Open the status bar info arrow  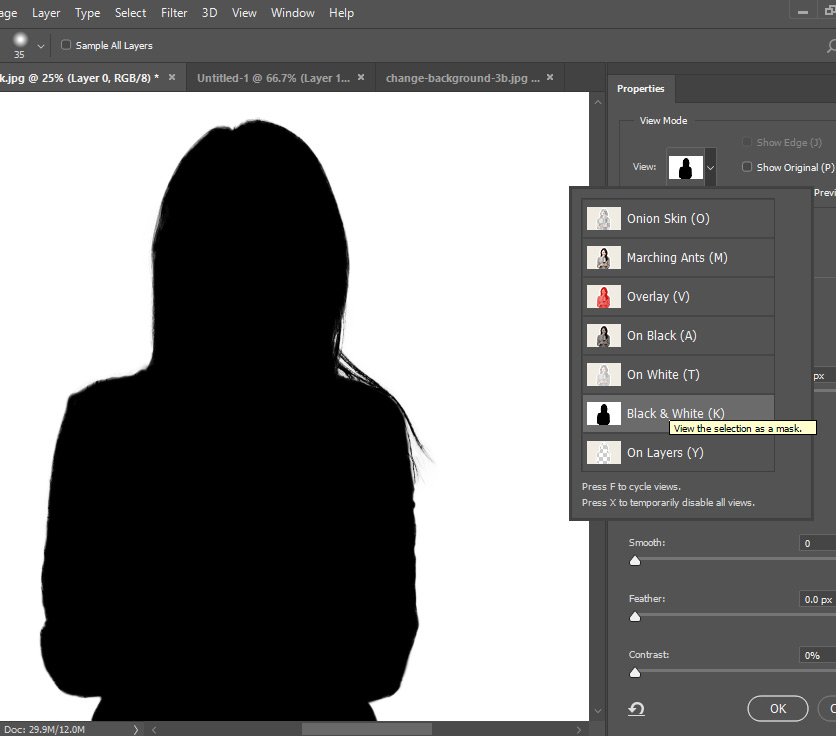pyautogui.click(x=135, y=730)
